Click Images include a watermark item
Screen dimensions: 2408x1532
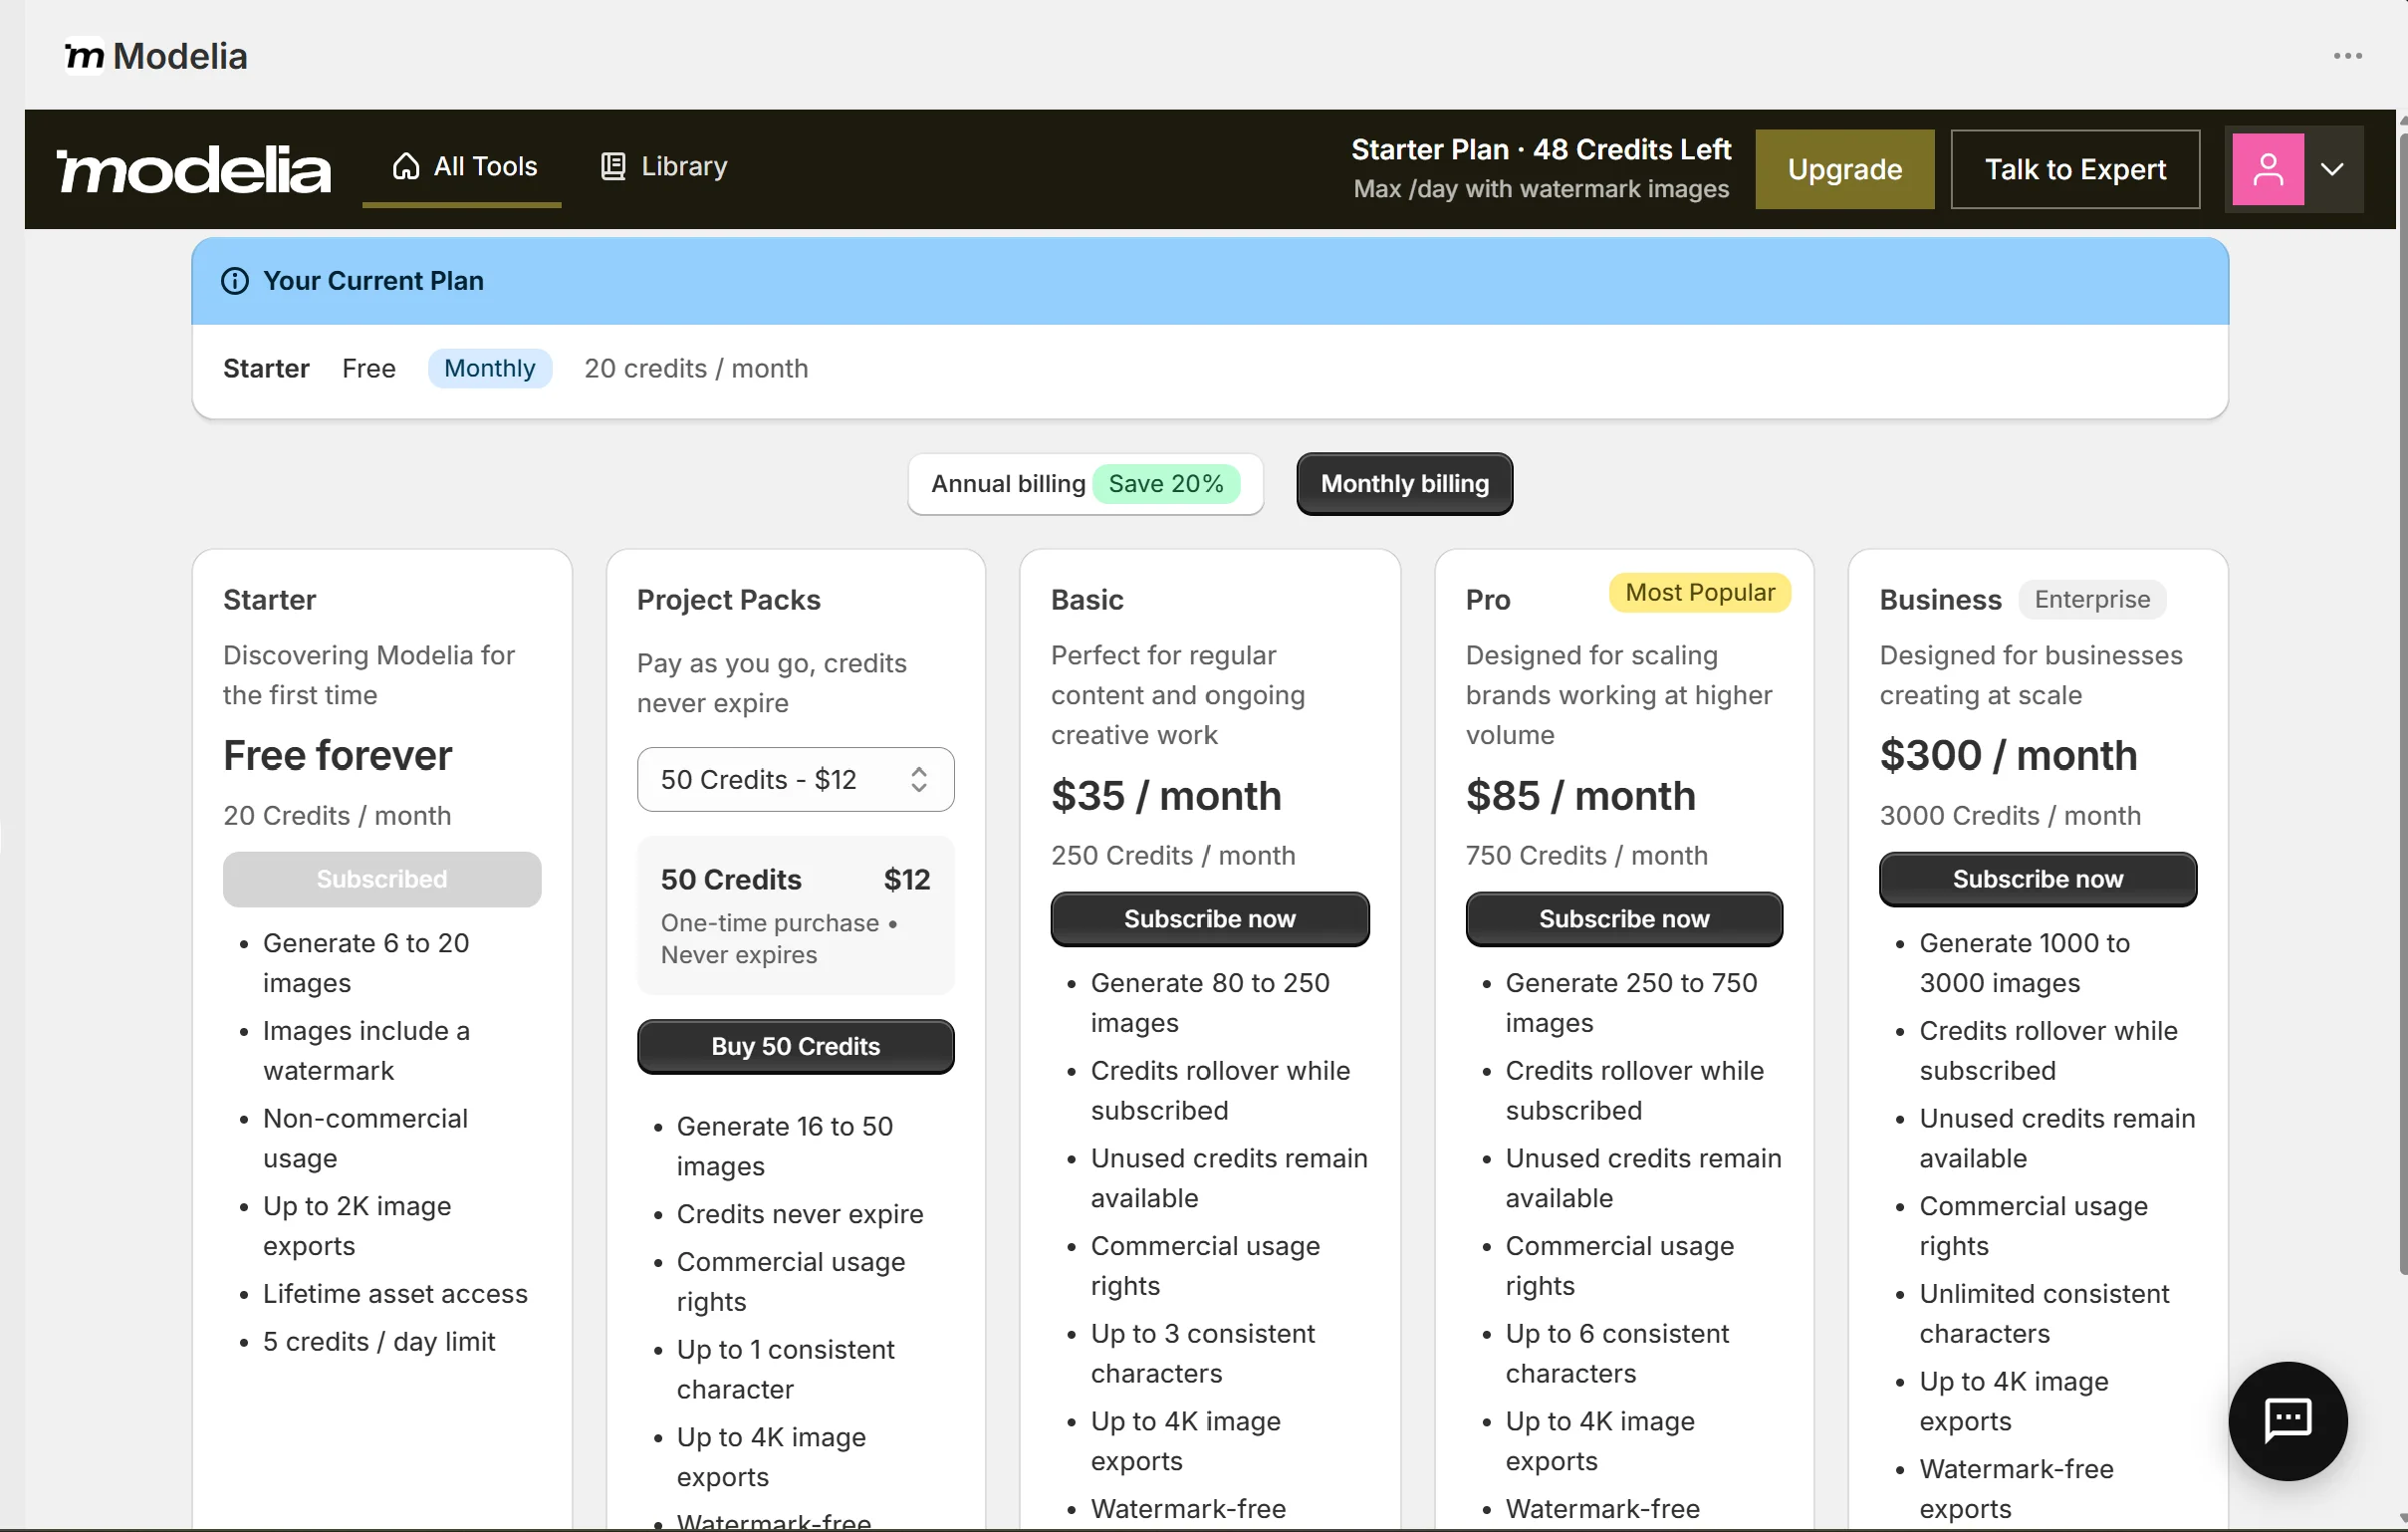point(366,1050)
